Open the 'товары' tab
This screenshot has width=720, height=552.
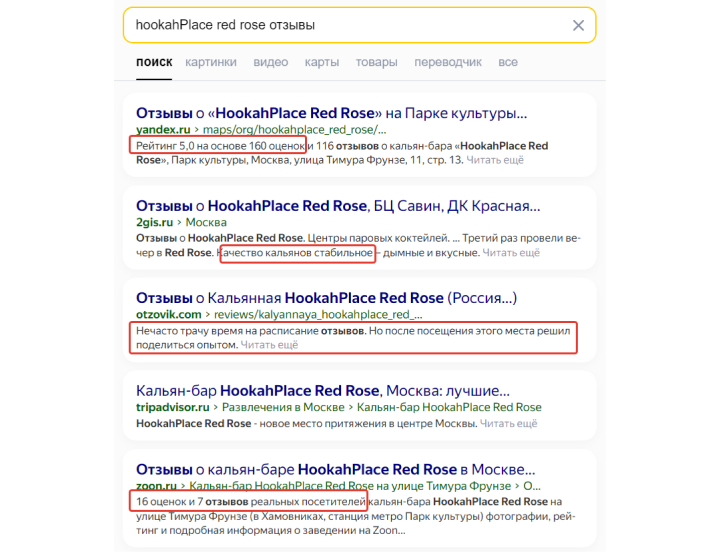pos(377,62)
